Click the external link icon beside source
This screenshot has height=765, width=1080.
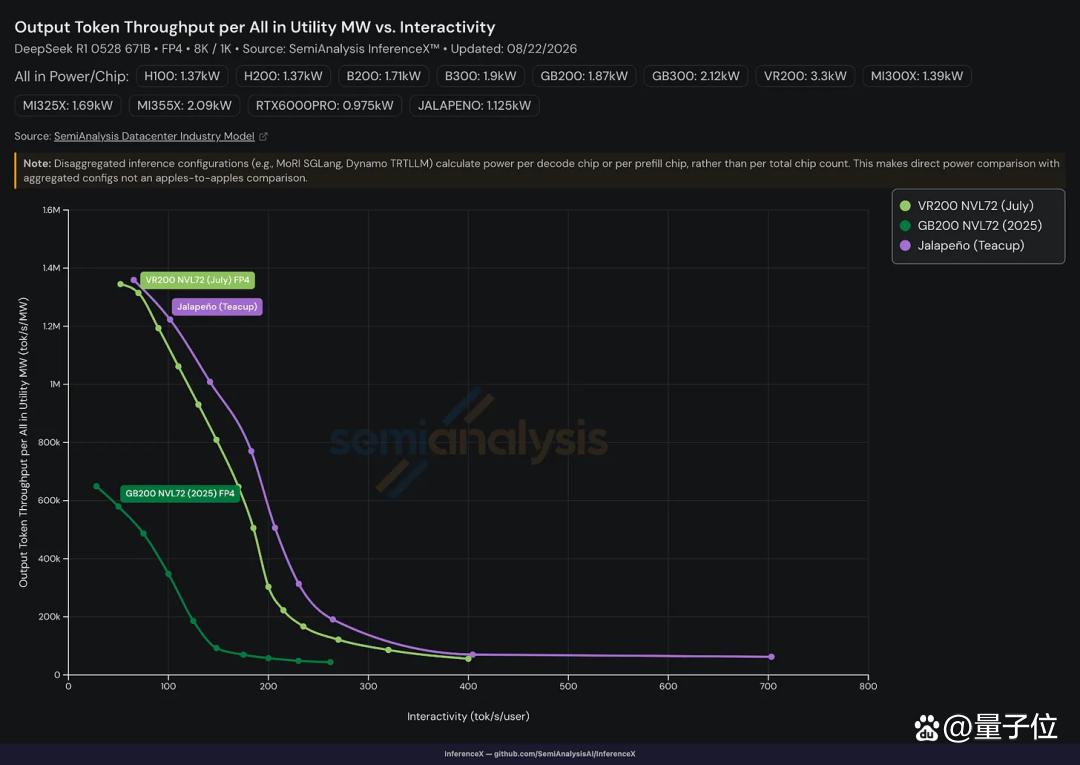[263, 136]
